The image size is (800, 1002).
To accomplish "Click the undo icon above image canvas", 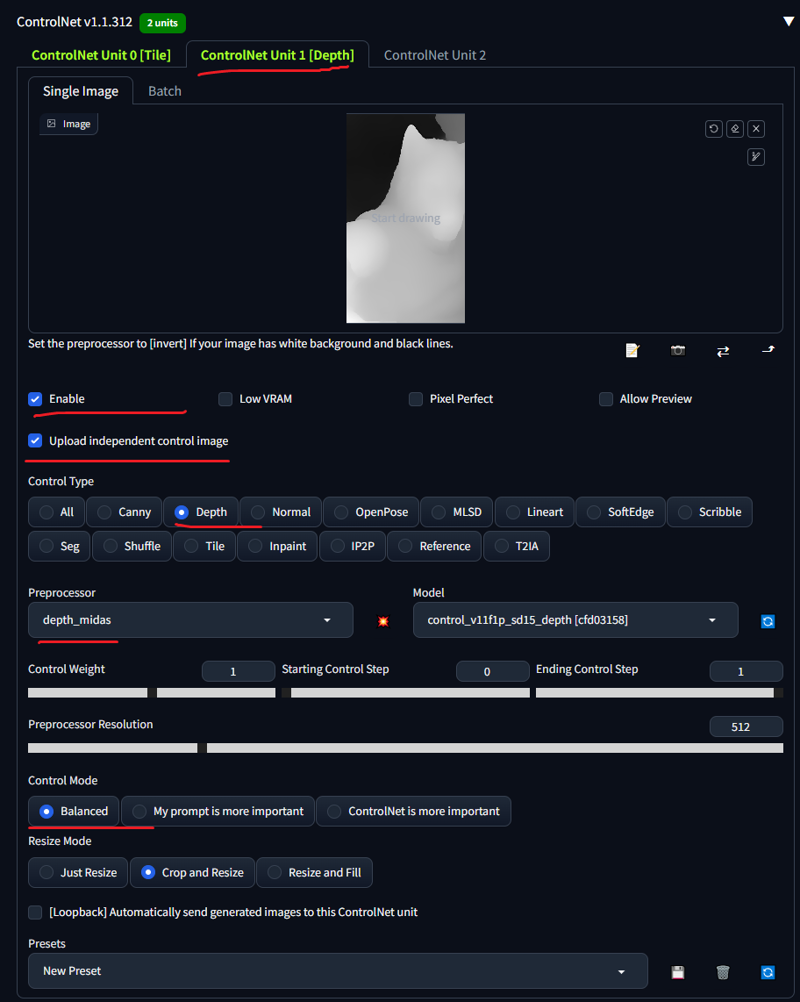I will tap(714, 128).
